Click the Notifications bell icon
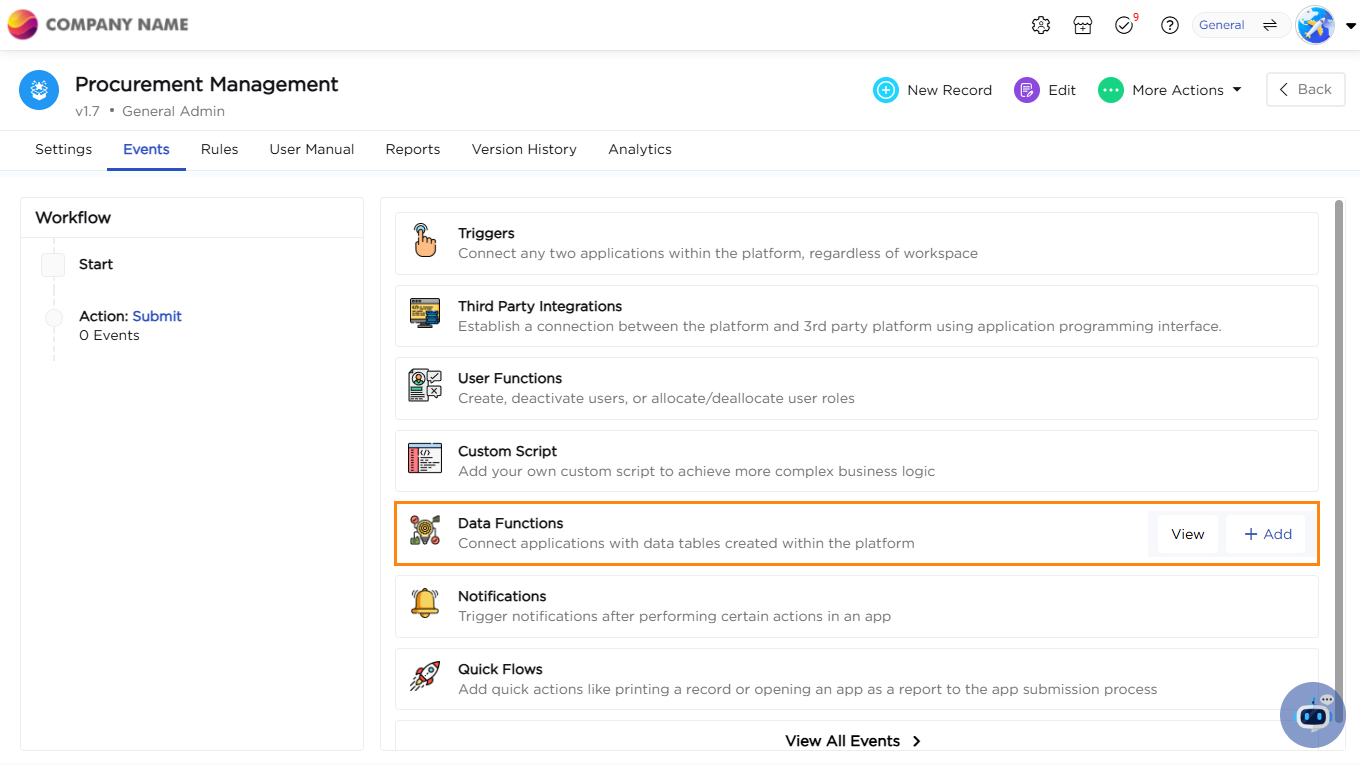Screen dimensions: 1360x765 coord(425,604)
